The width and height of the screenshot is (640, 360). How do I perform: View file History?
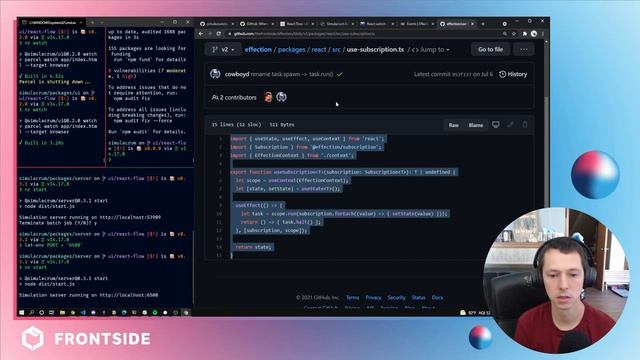[x=513, y=74]
